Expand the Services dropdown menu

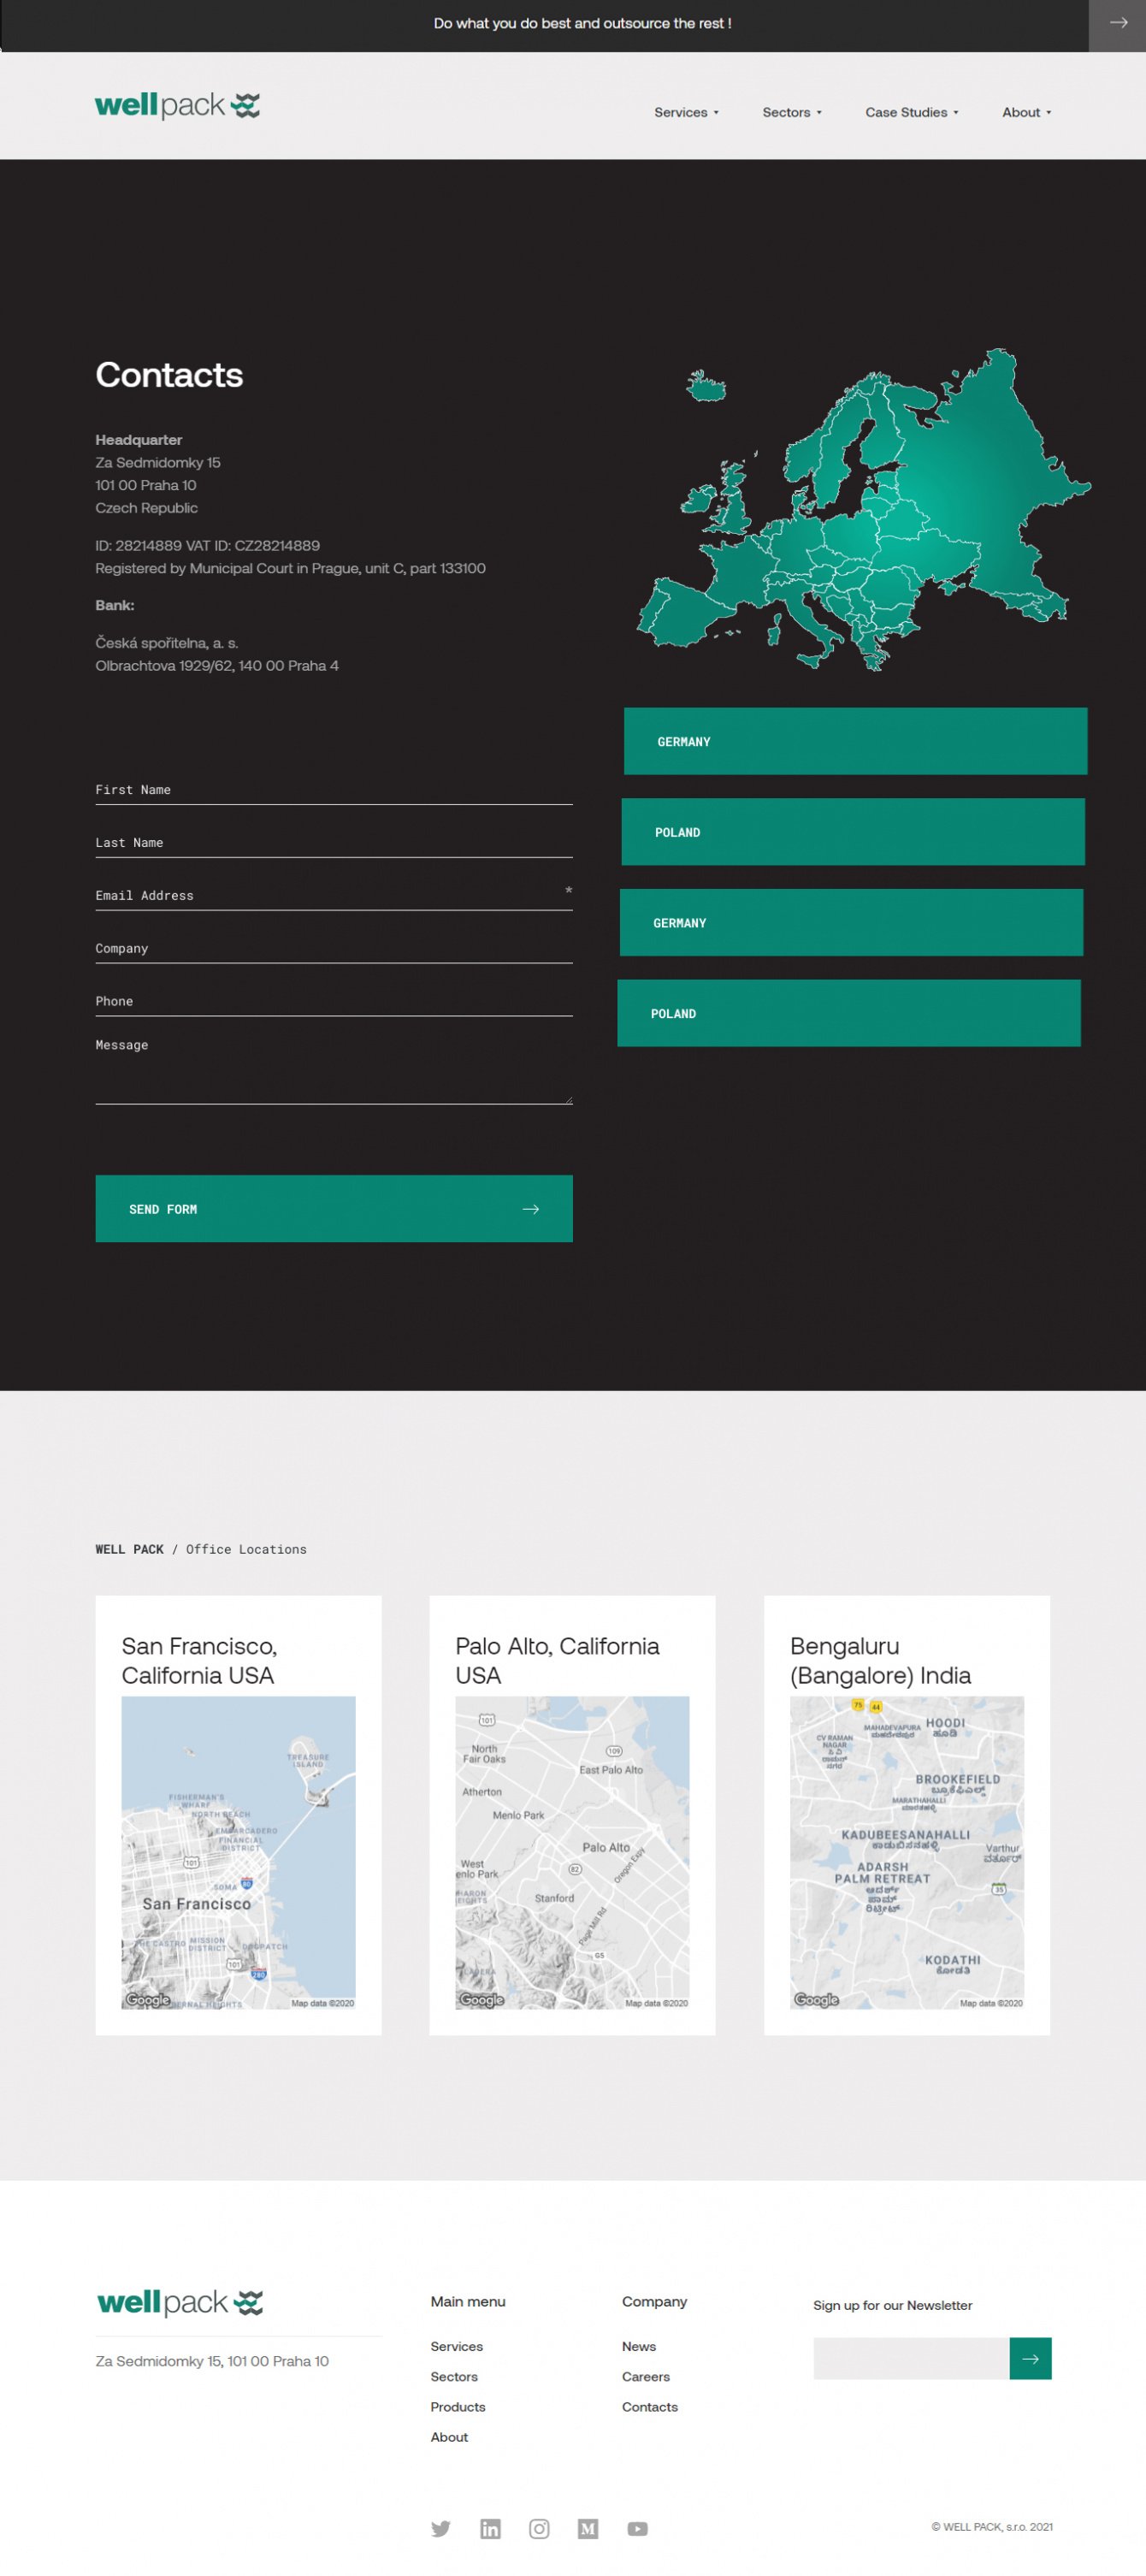click(686, 112)
